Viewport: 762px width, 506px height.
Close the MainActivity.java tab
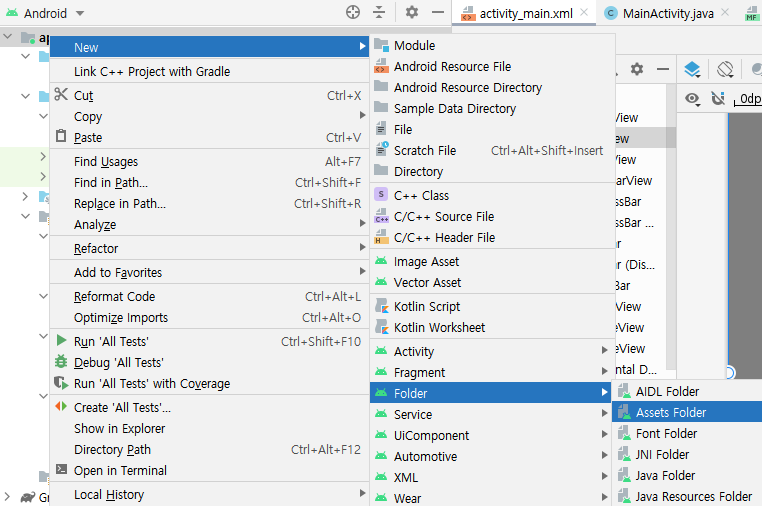[725, 12]
